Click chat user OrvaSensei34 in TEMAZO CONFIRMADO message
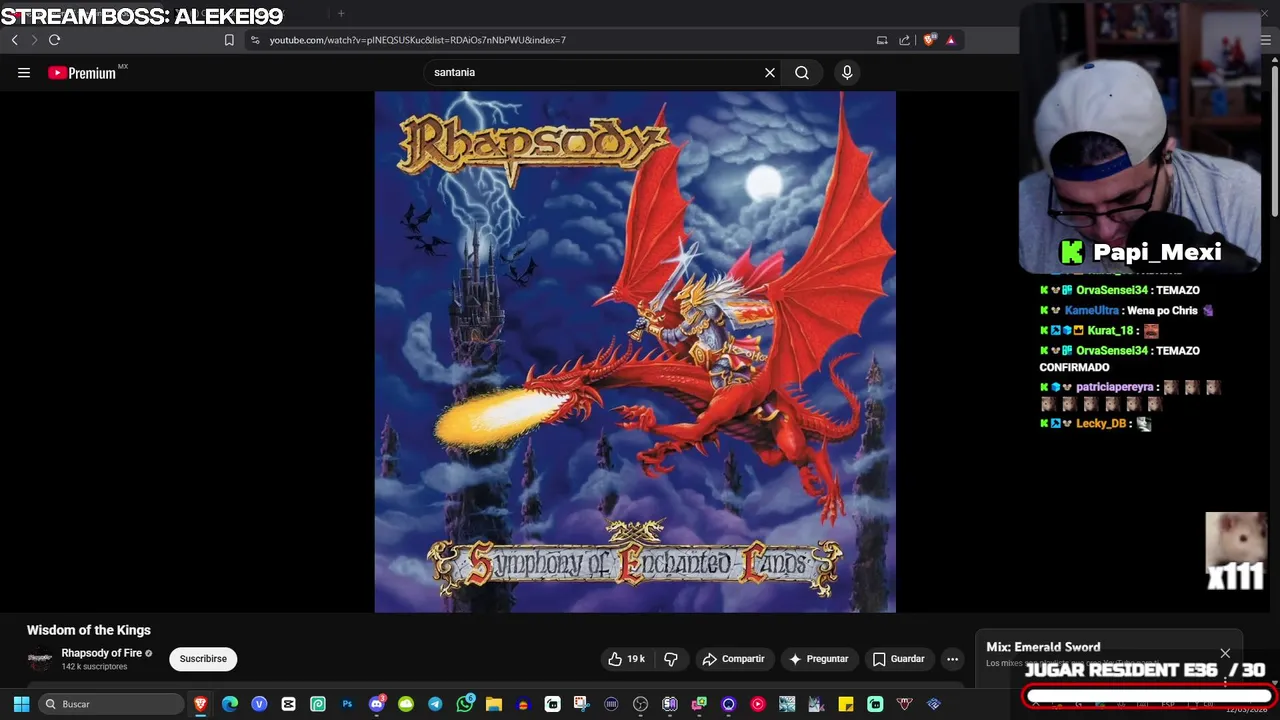The width and height of the screenshot is (1280, 720). point(1111,351)
